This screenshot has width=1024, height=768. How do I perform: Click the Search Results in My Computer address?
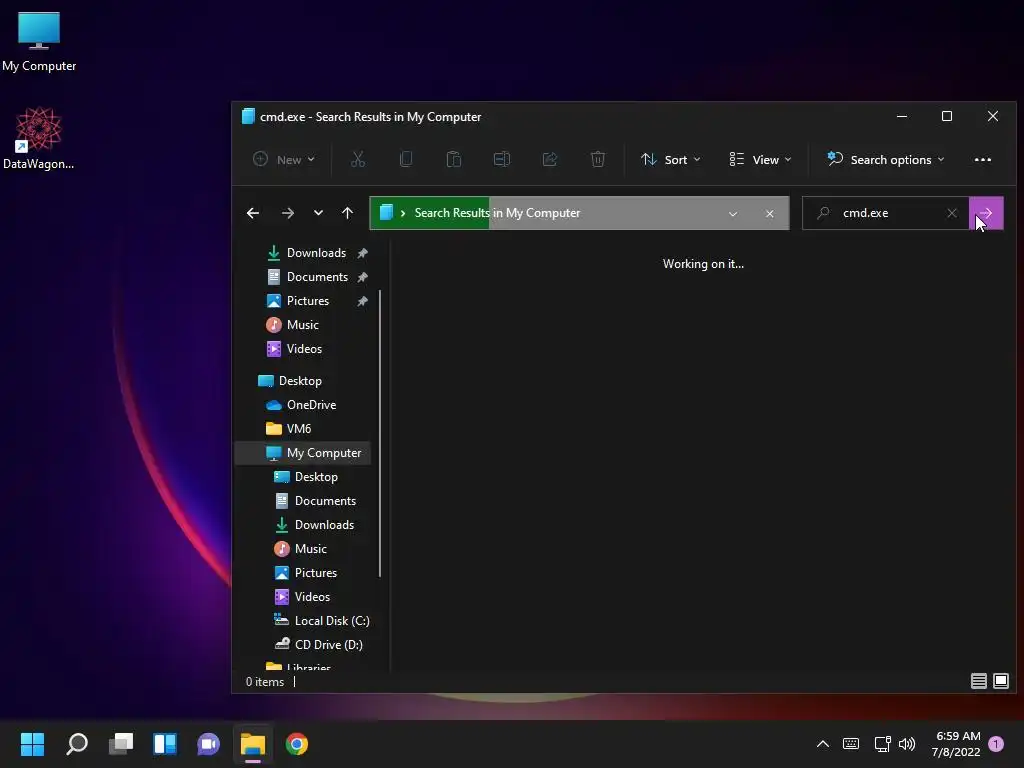[x=497, y=213]
